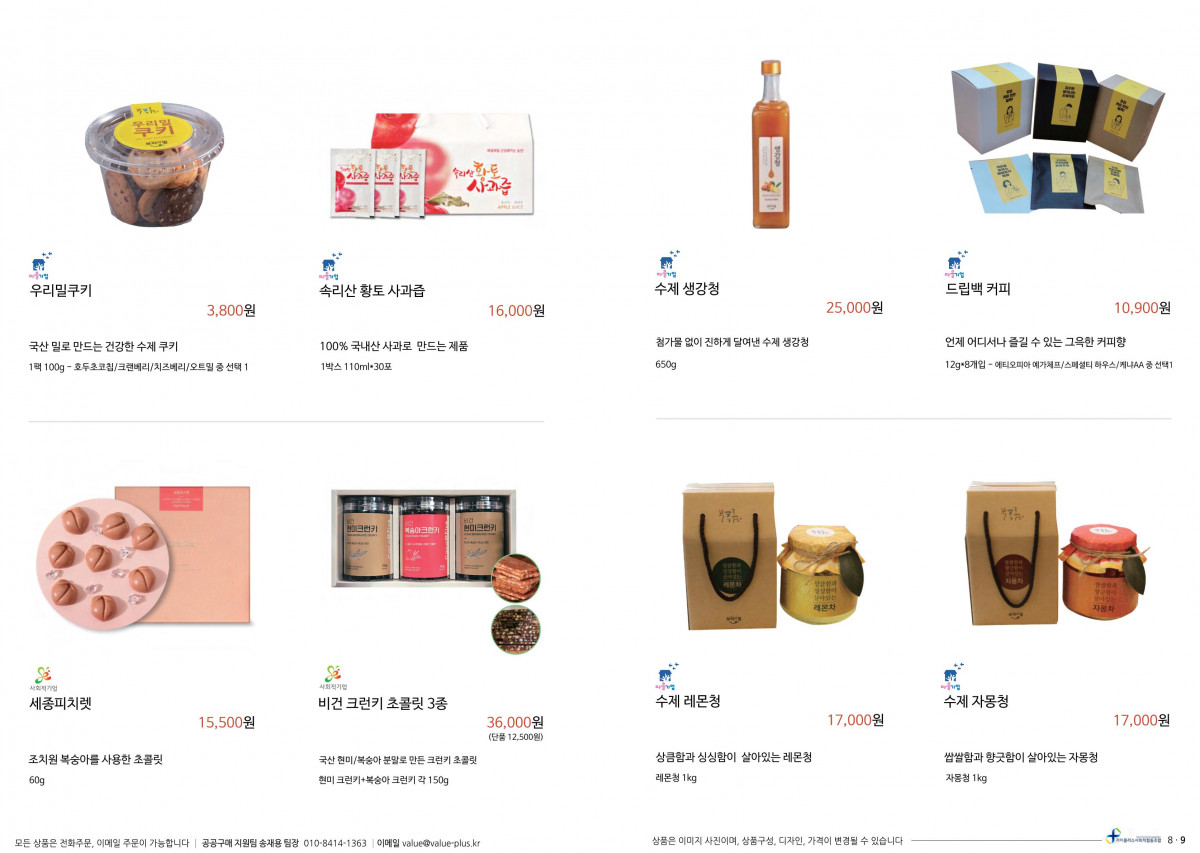Click the badge icon above 수제 레몬청
Image resolution: width=1200 pixels, height=853 pixels.
pyautogui.click(x=667, y=677)
